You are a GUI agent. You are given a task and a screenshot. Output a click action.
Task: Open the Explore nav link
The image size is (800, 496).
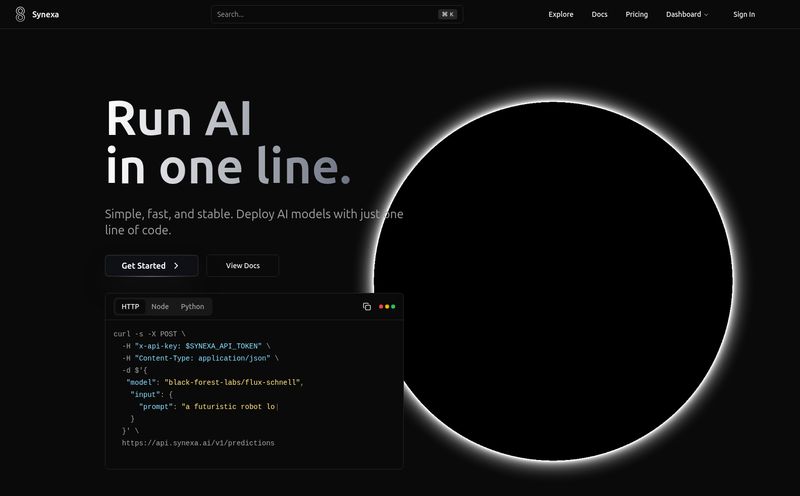click(x=561, y=14)
